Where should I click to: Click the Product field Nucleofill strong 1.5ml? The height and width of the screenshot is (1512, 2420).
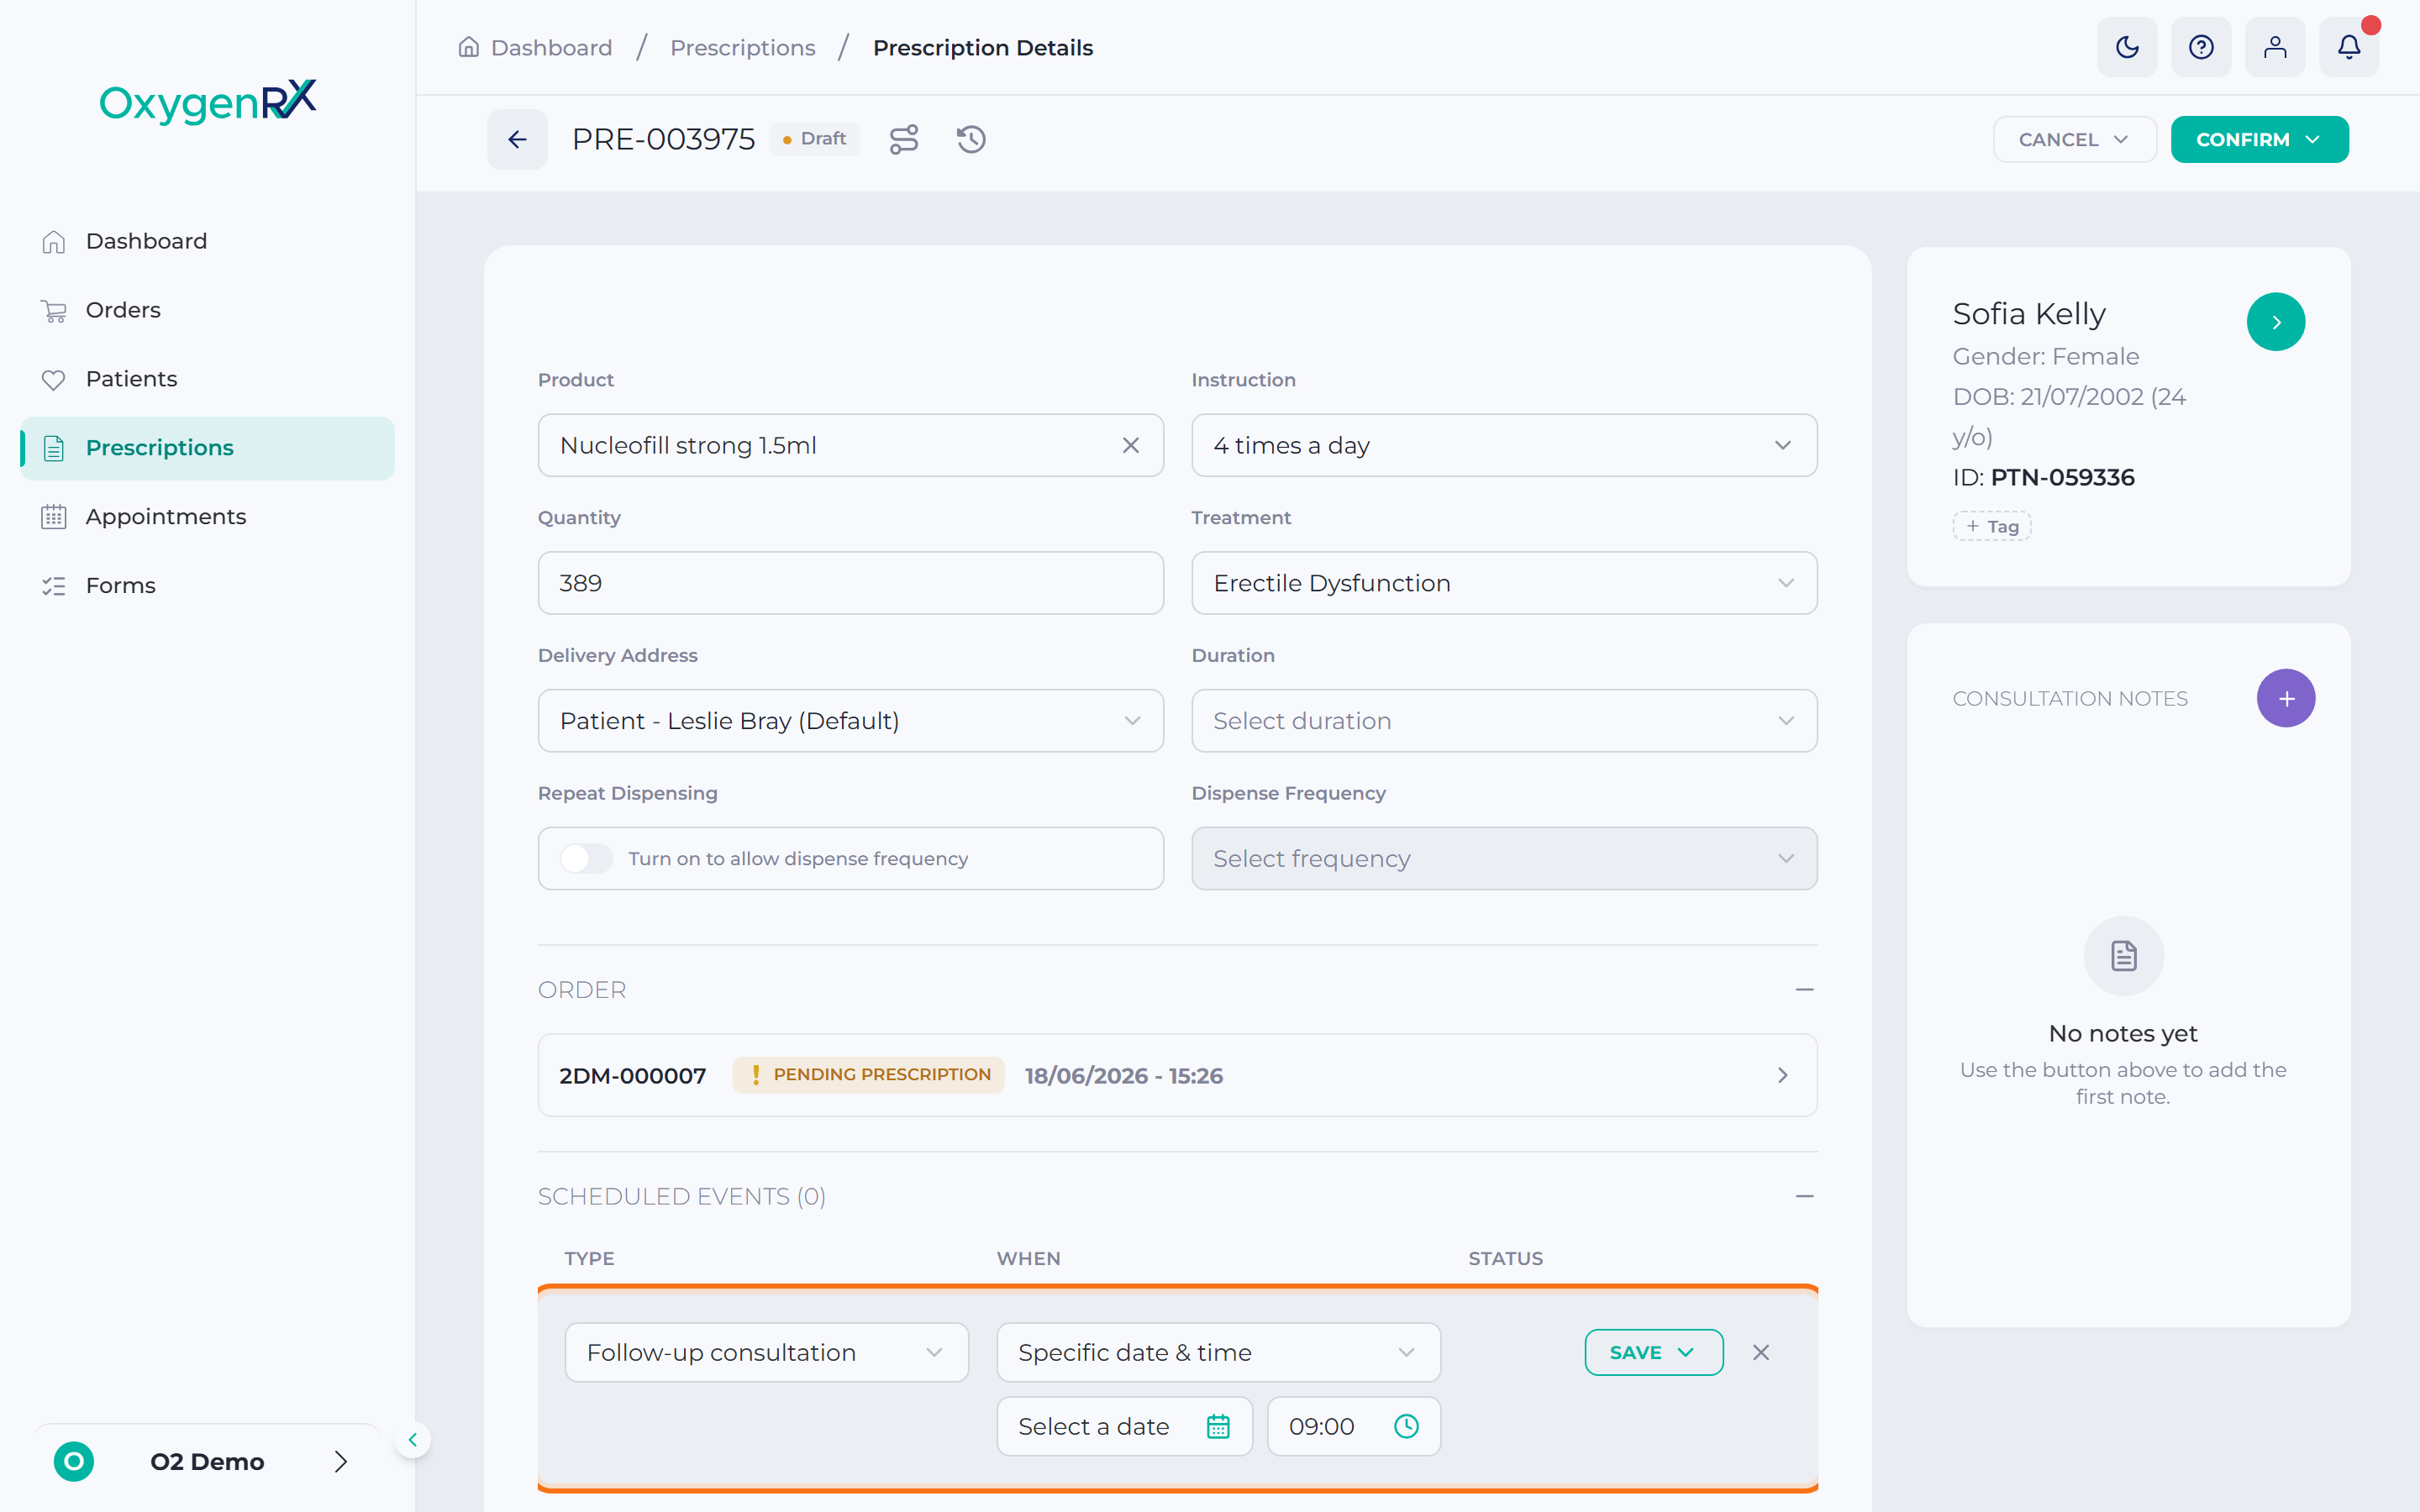850,445
